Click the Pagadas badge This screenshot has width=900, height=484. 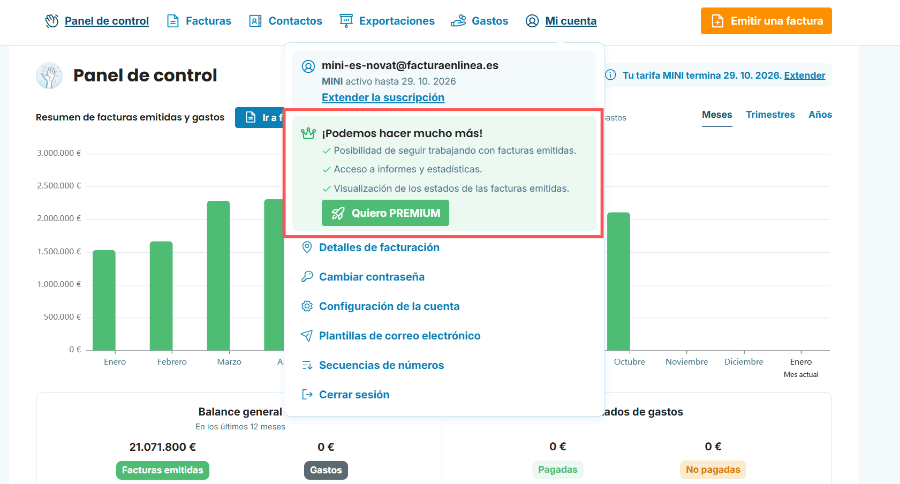pyautogui.click(x=558, y=470)
